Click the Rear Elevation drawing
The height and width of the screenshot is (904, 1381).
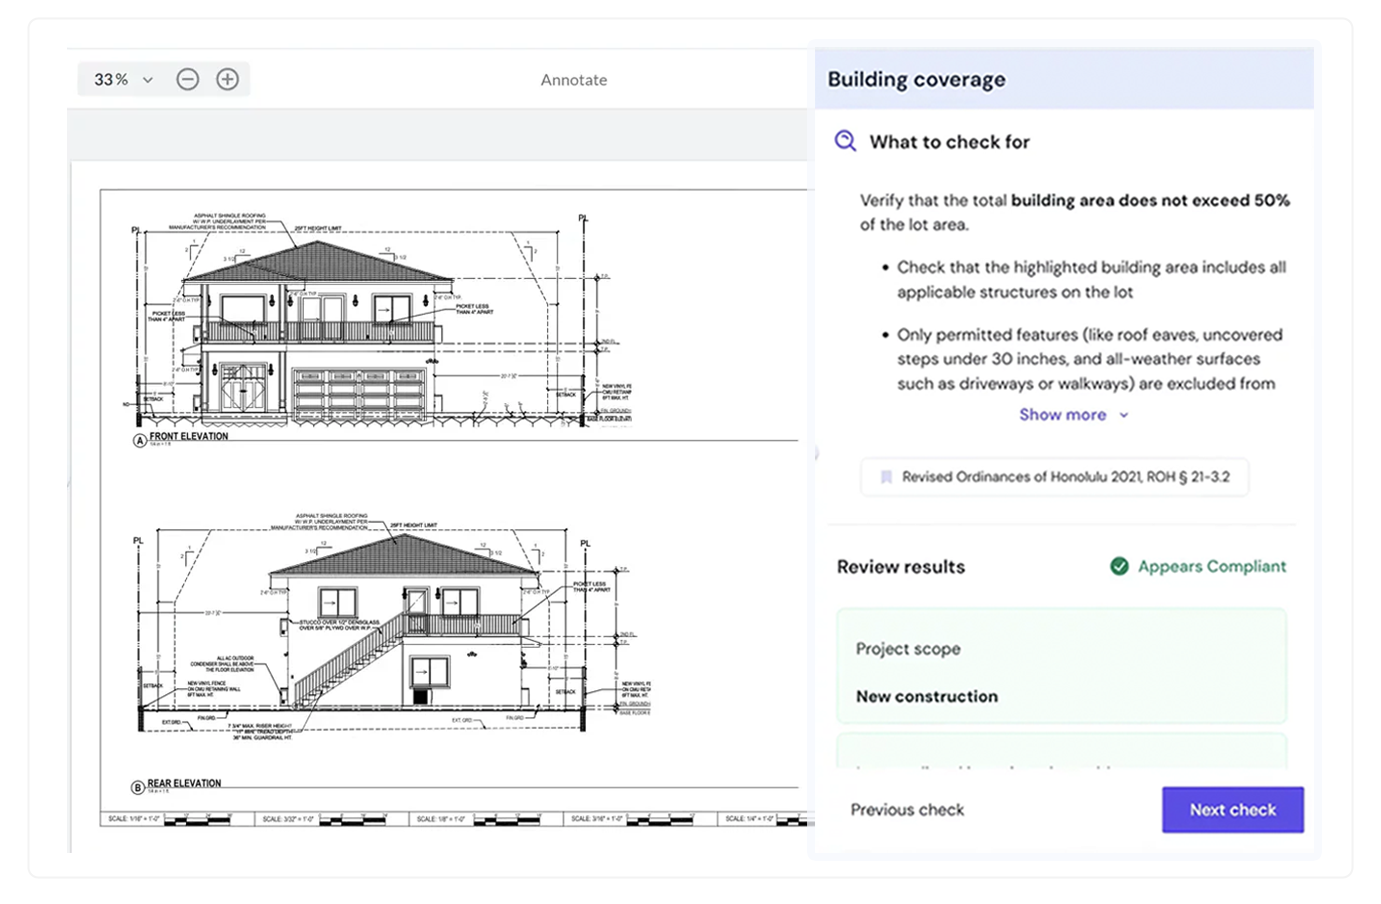(x=392, y=628)
